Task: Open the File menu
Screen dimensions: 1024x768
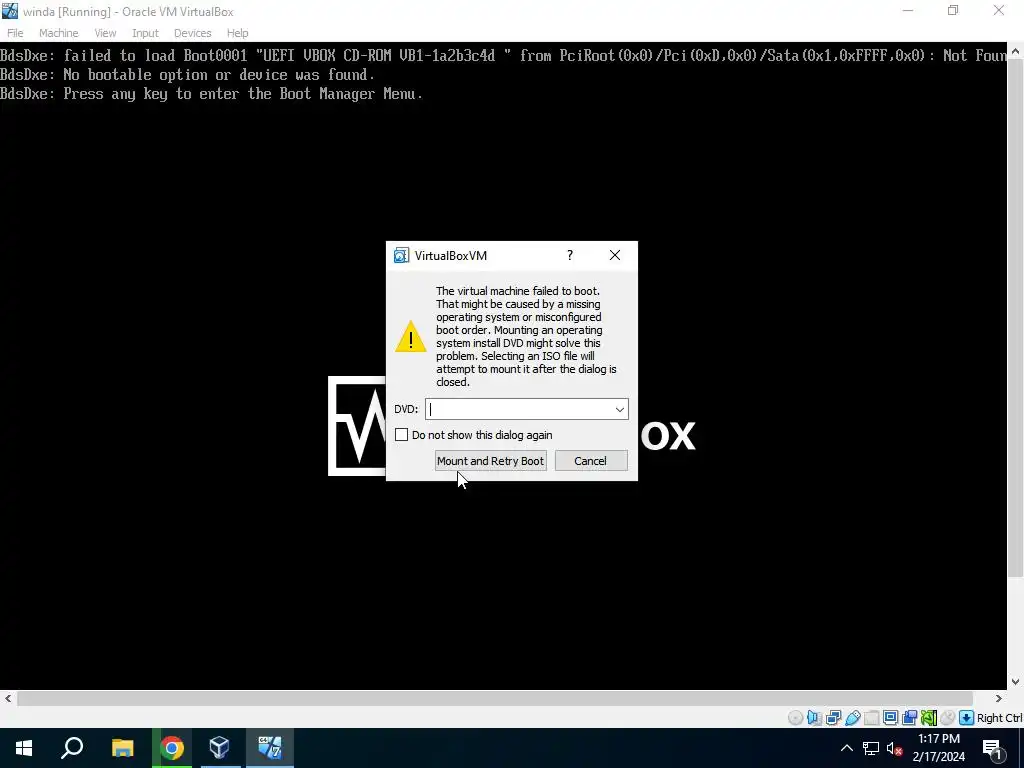Action: pos(15,33)
